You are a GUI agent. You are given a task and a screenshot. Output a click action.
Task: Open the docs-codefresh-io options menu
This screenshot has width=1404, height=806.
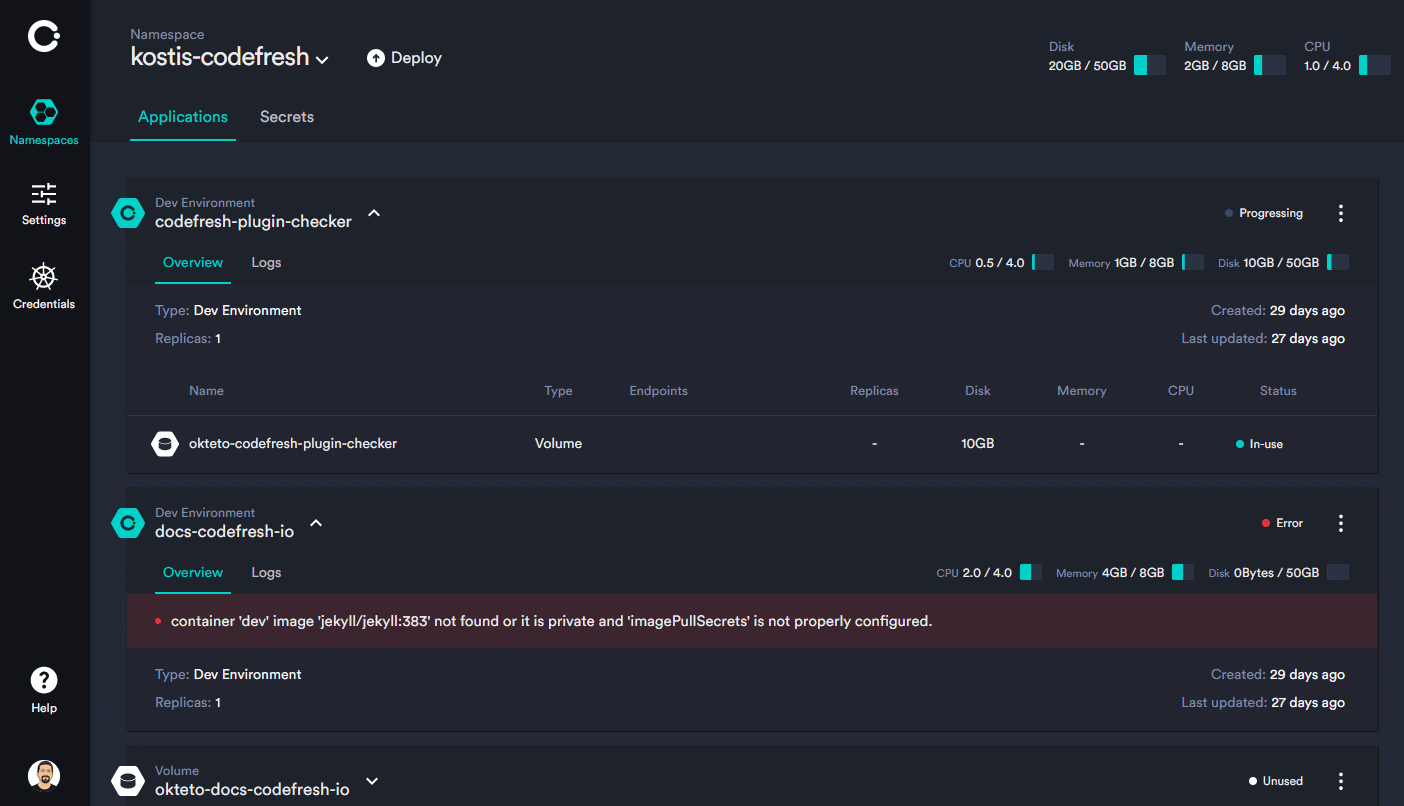(1341, 523)
